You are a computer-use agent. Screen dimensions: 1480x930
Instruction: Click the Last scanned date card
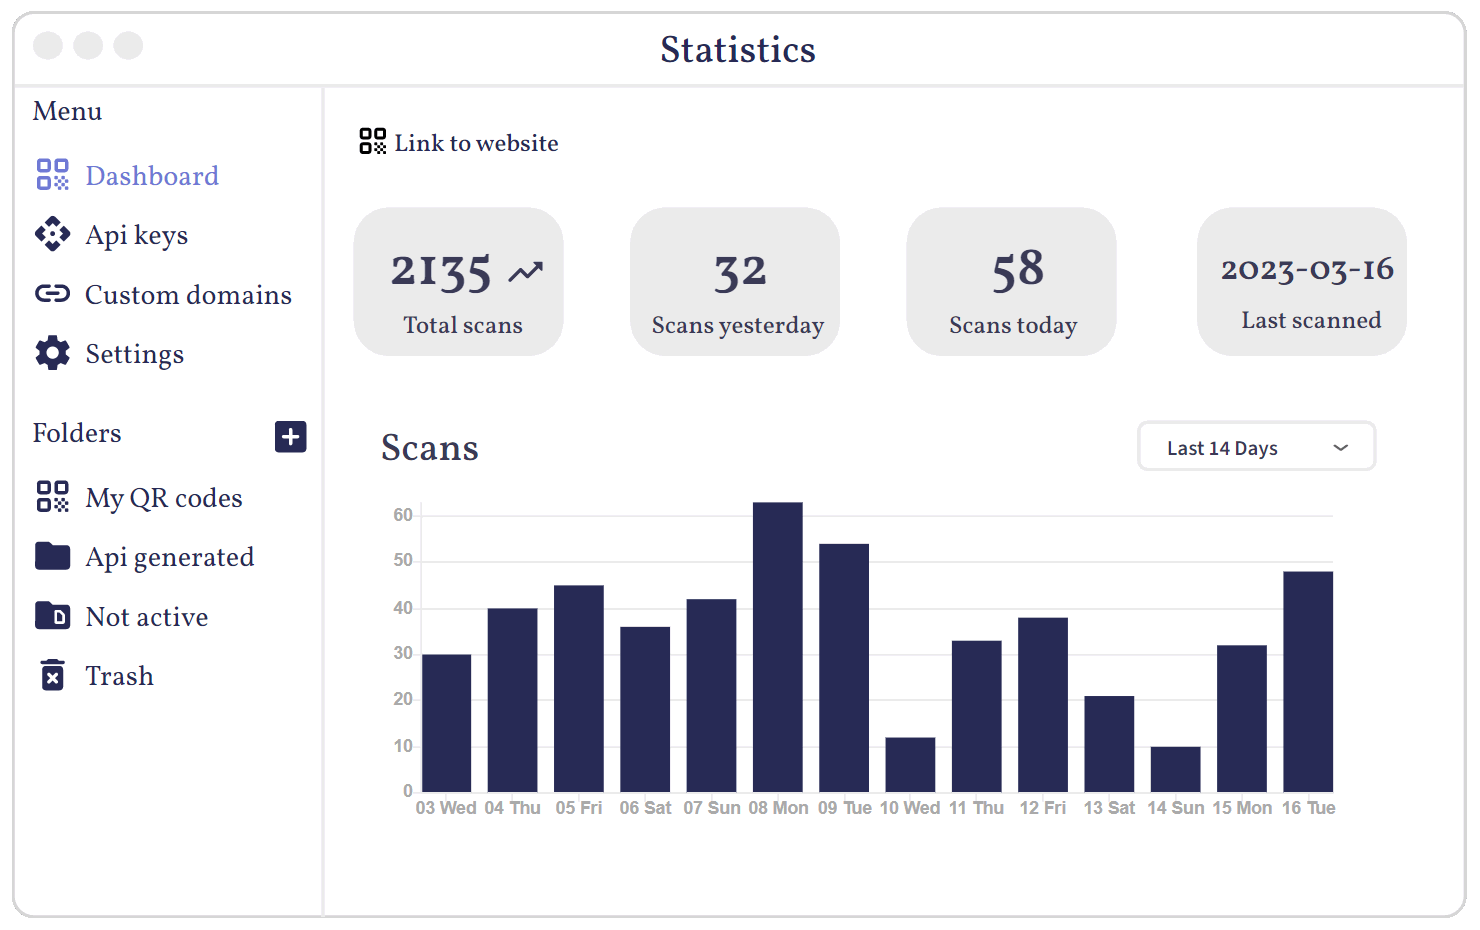click(1301, 281)
